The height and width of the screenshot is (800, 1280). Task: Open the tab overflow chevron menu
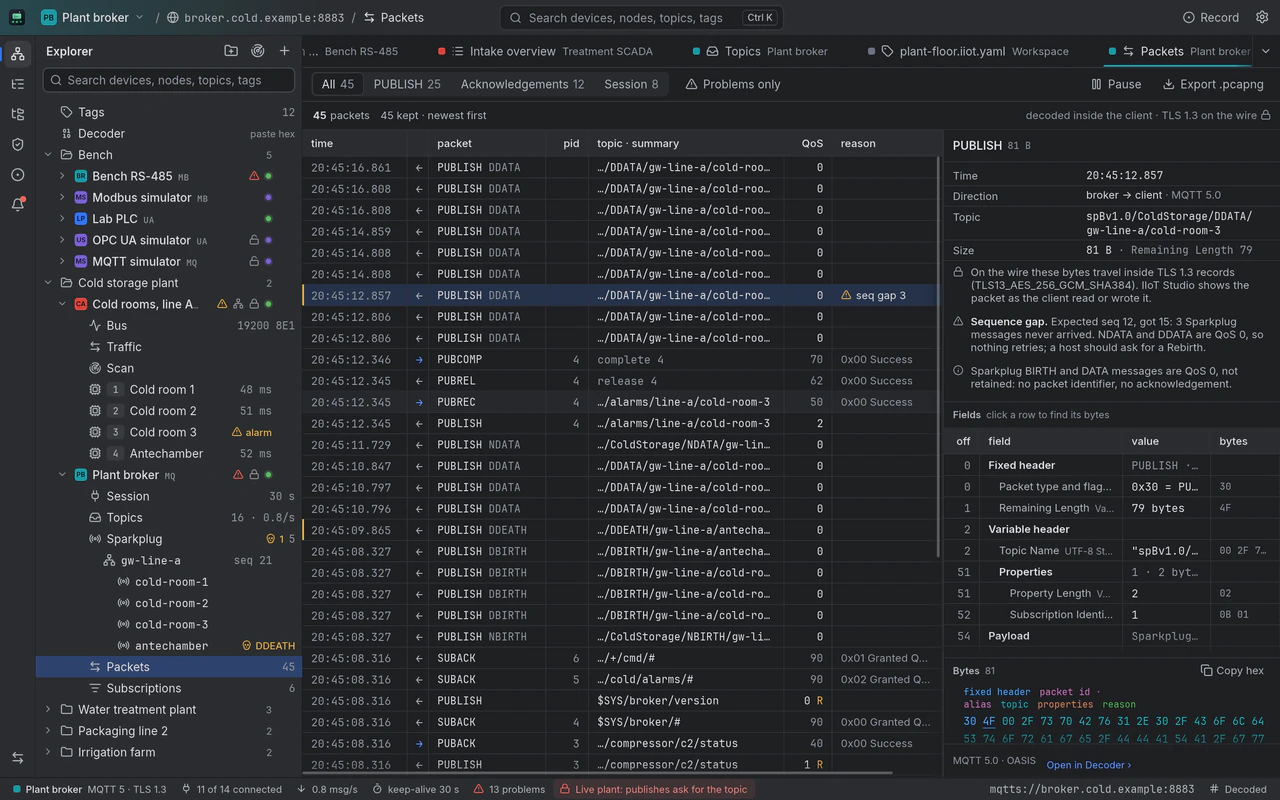click(x=1265, y=51)
